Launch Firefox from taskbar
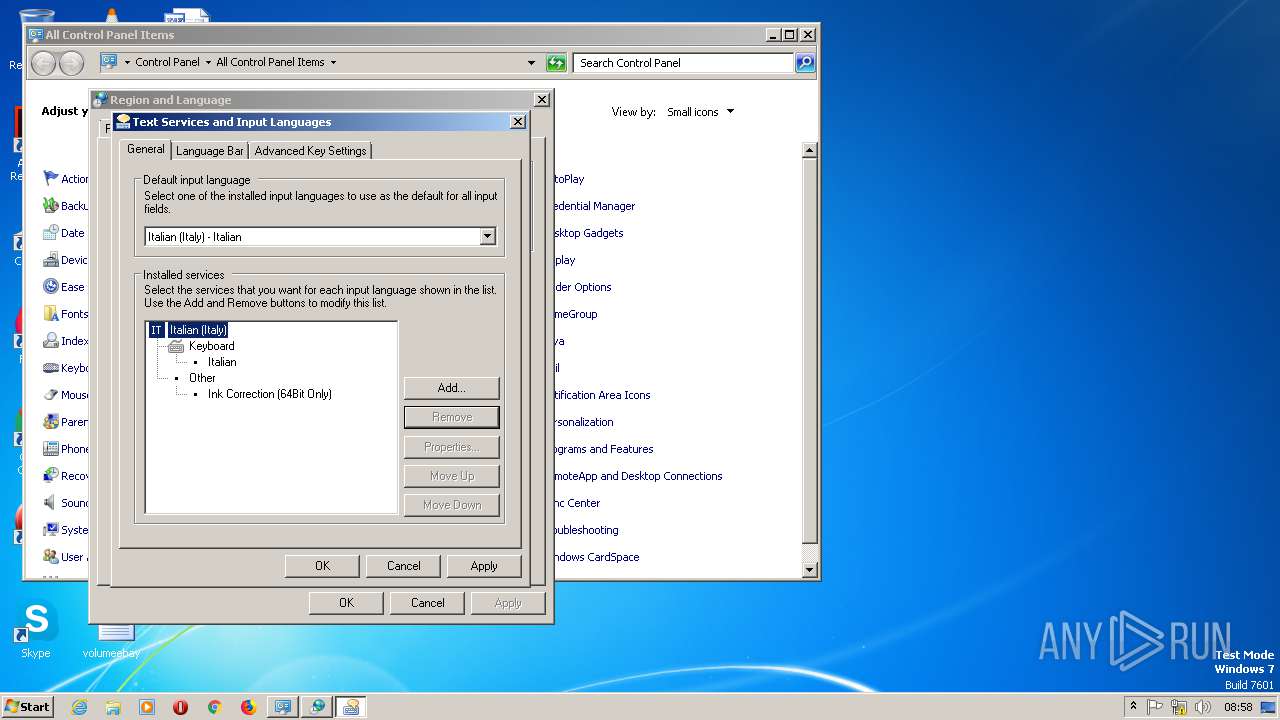The width and height of the screenshot is (1280, 720). 248,707
